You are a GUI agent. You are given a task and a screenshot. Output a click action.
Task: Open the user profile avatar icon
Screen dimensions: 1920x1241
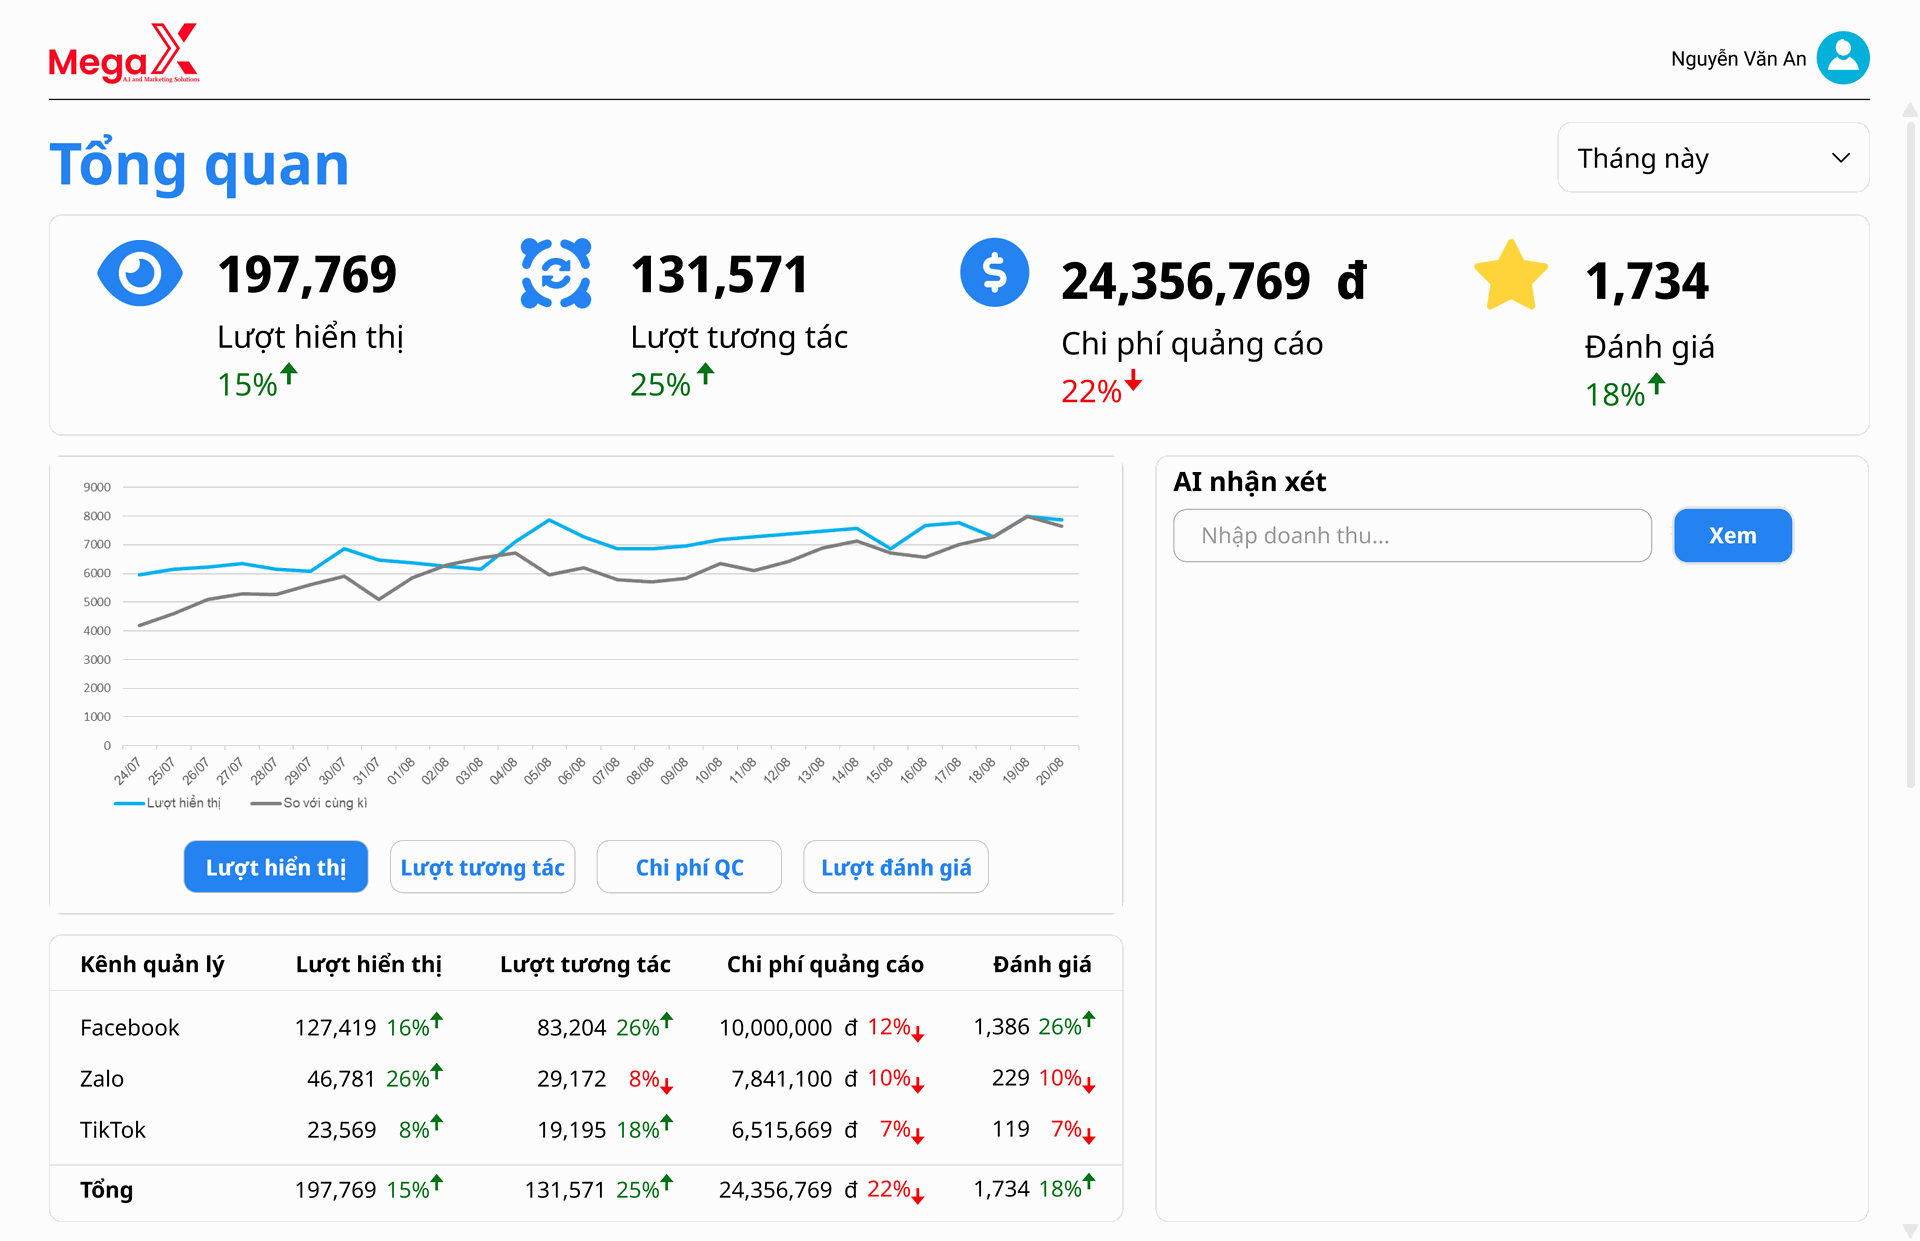pos(1842,58)
